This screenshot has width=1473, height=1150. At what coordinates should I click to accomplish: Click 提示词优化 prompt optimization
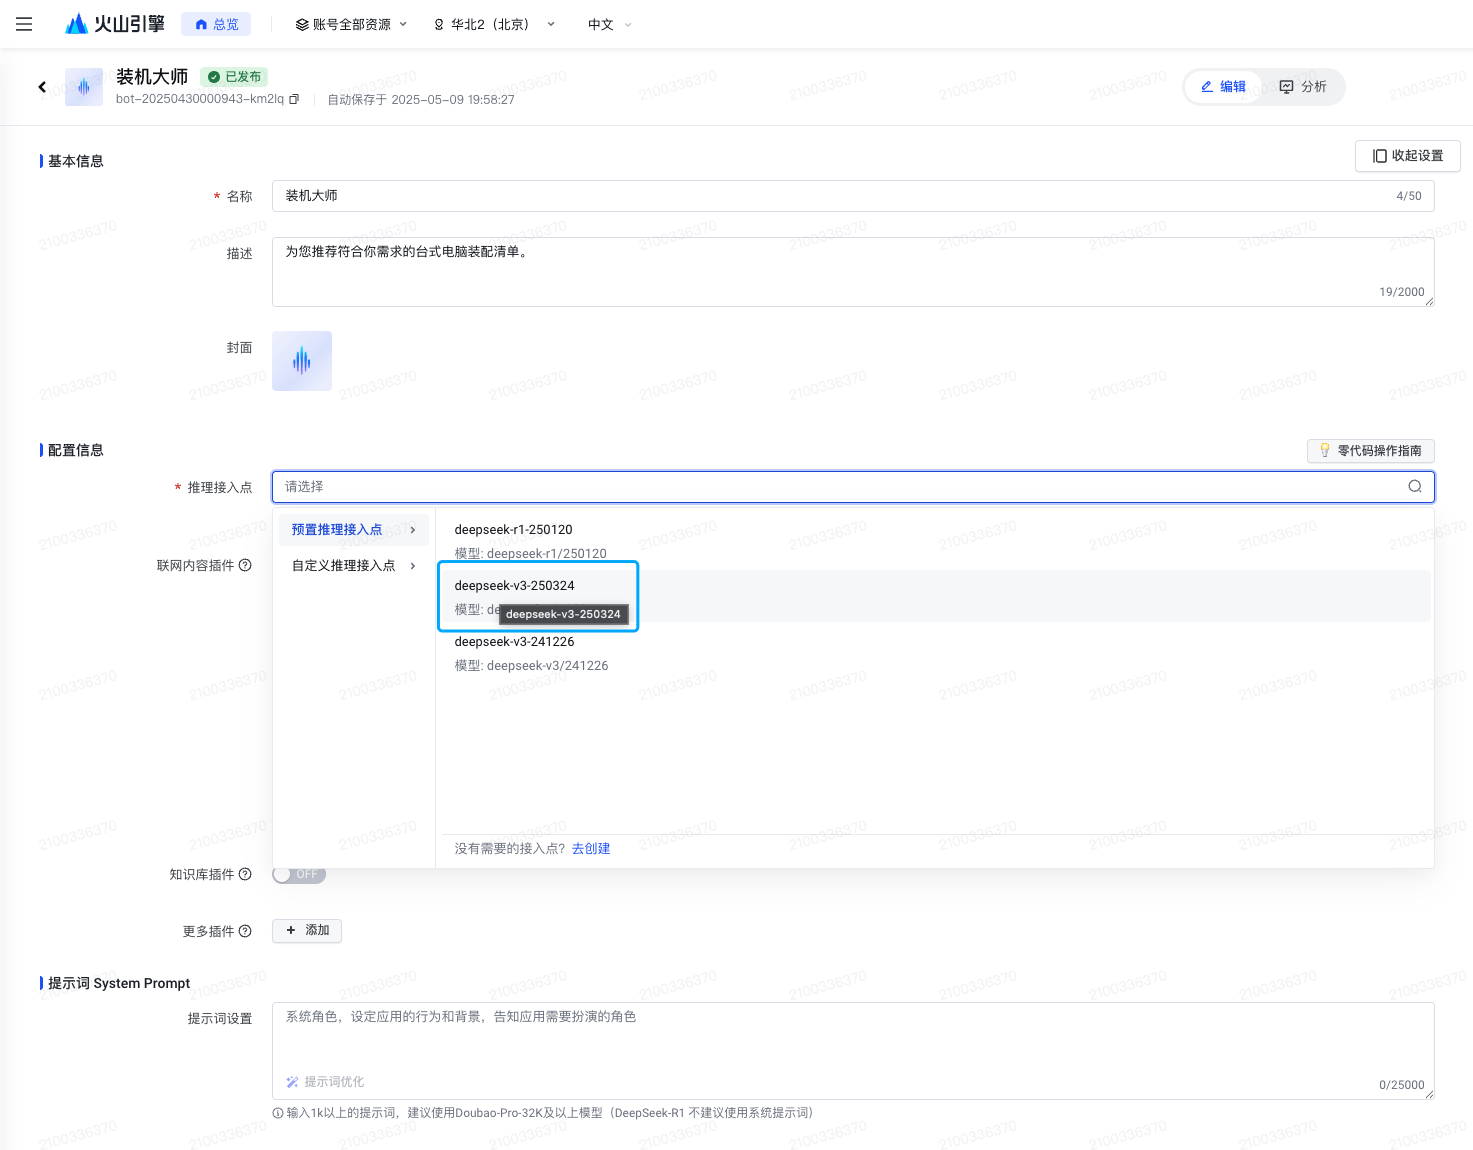point(325,1082)
